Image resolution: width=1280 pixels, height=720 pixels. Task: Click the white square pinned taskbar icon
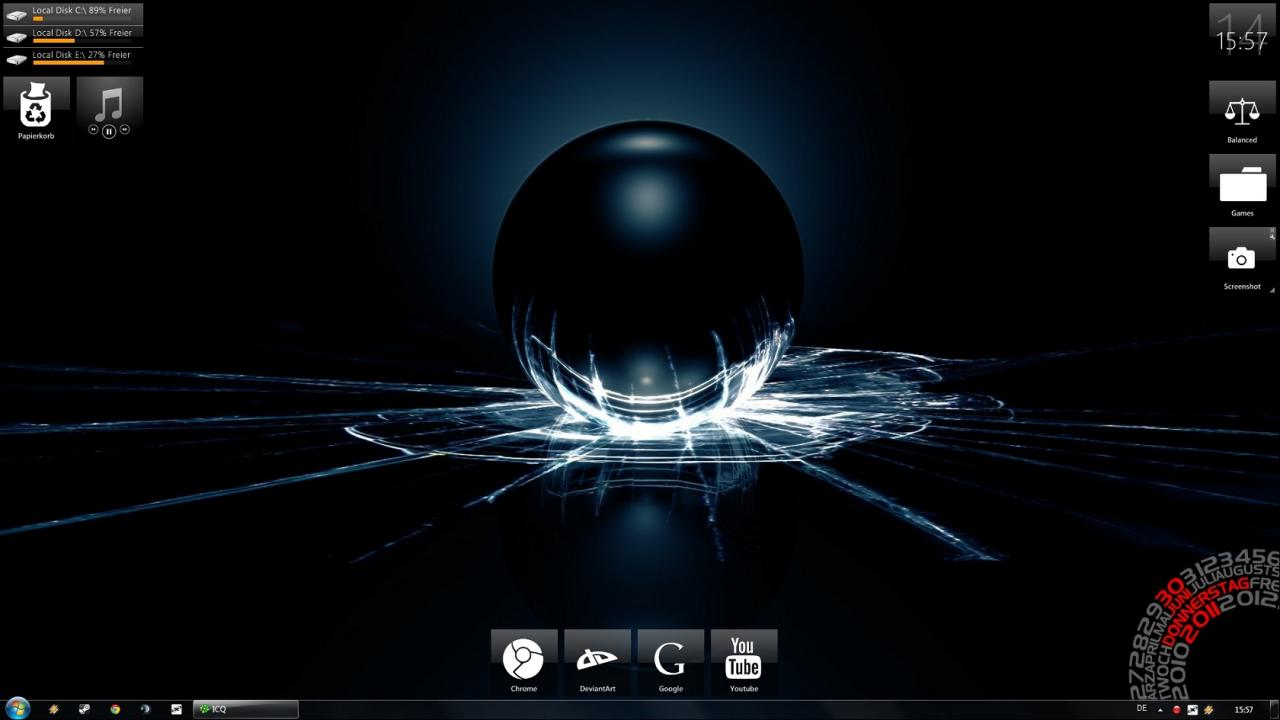[x=176, y=709]
